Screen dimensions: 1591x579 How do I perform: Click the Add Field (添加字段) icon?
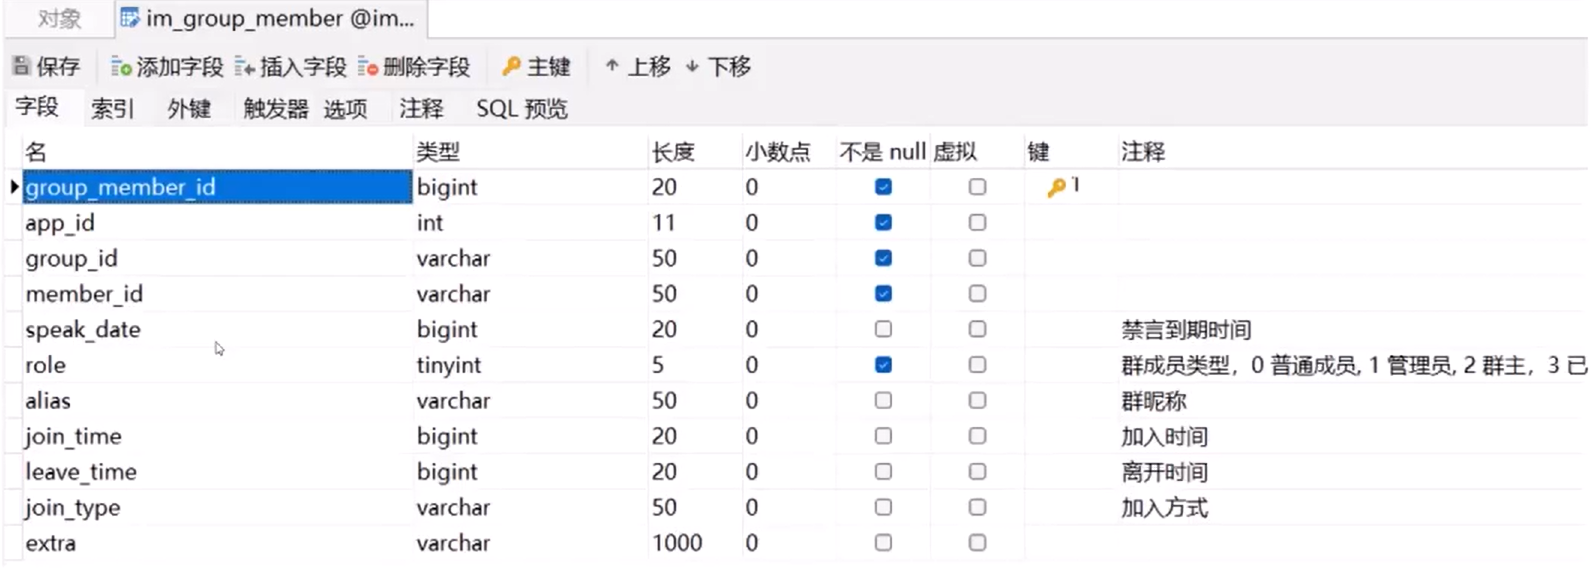pos(121,67)
